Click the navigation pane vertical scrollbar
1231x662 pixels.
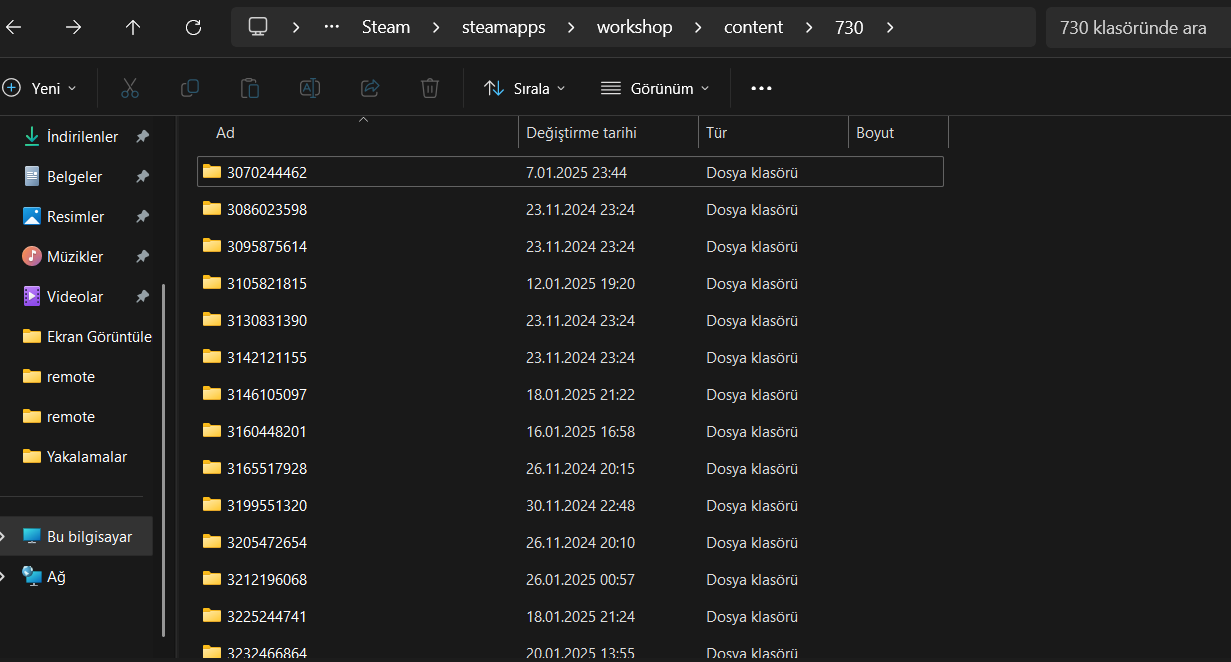pos(163,460)
